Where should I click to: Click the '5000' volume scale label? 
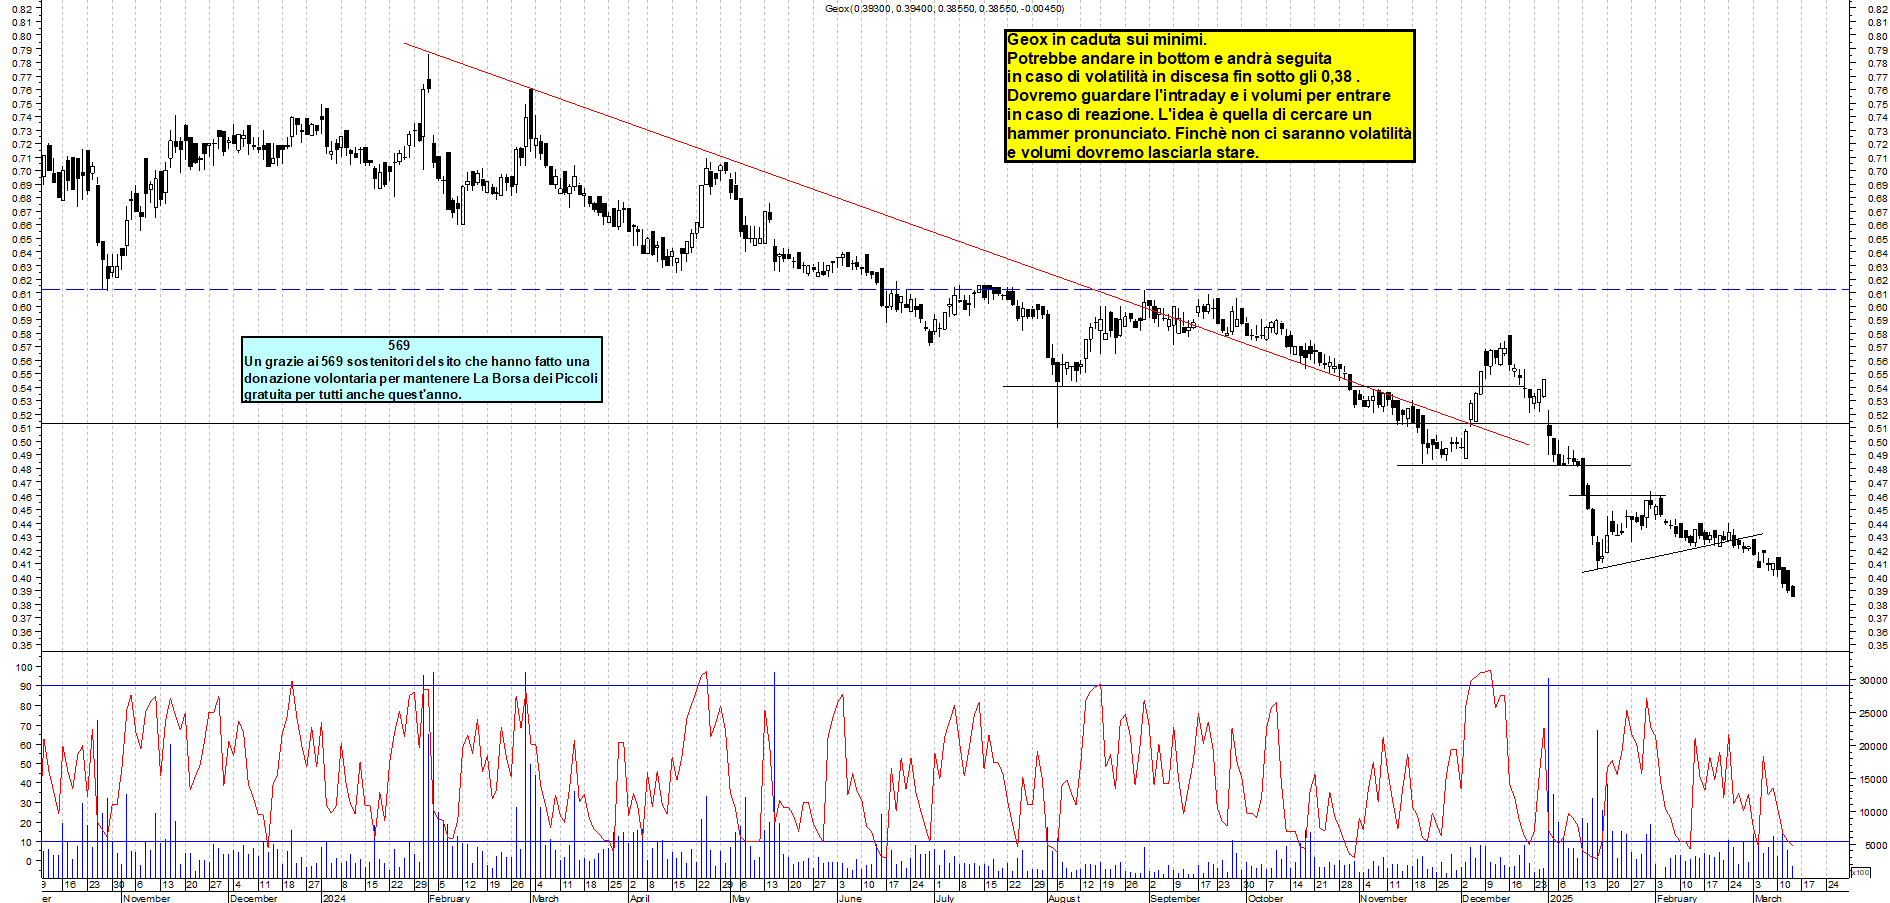1875,845
